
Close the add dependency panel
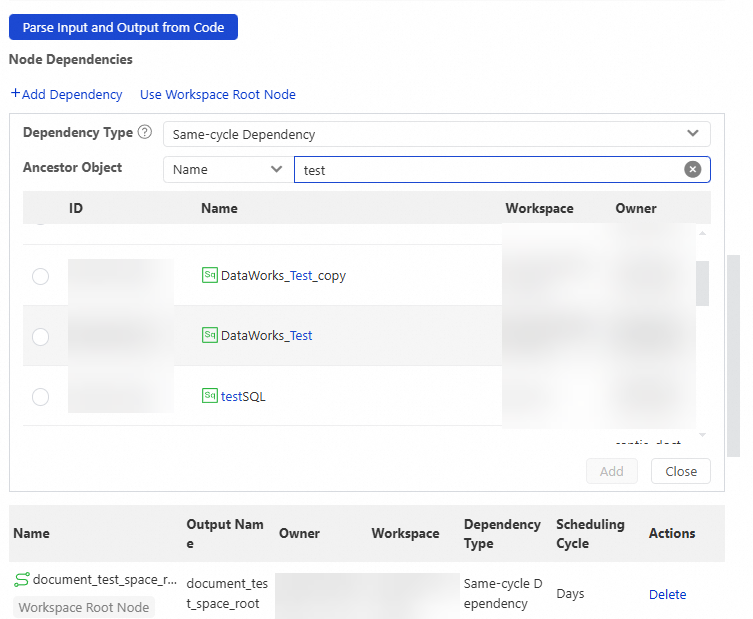point(680,472)
